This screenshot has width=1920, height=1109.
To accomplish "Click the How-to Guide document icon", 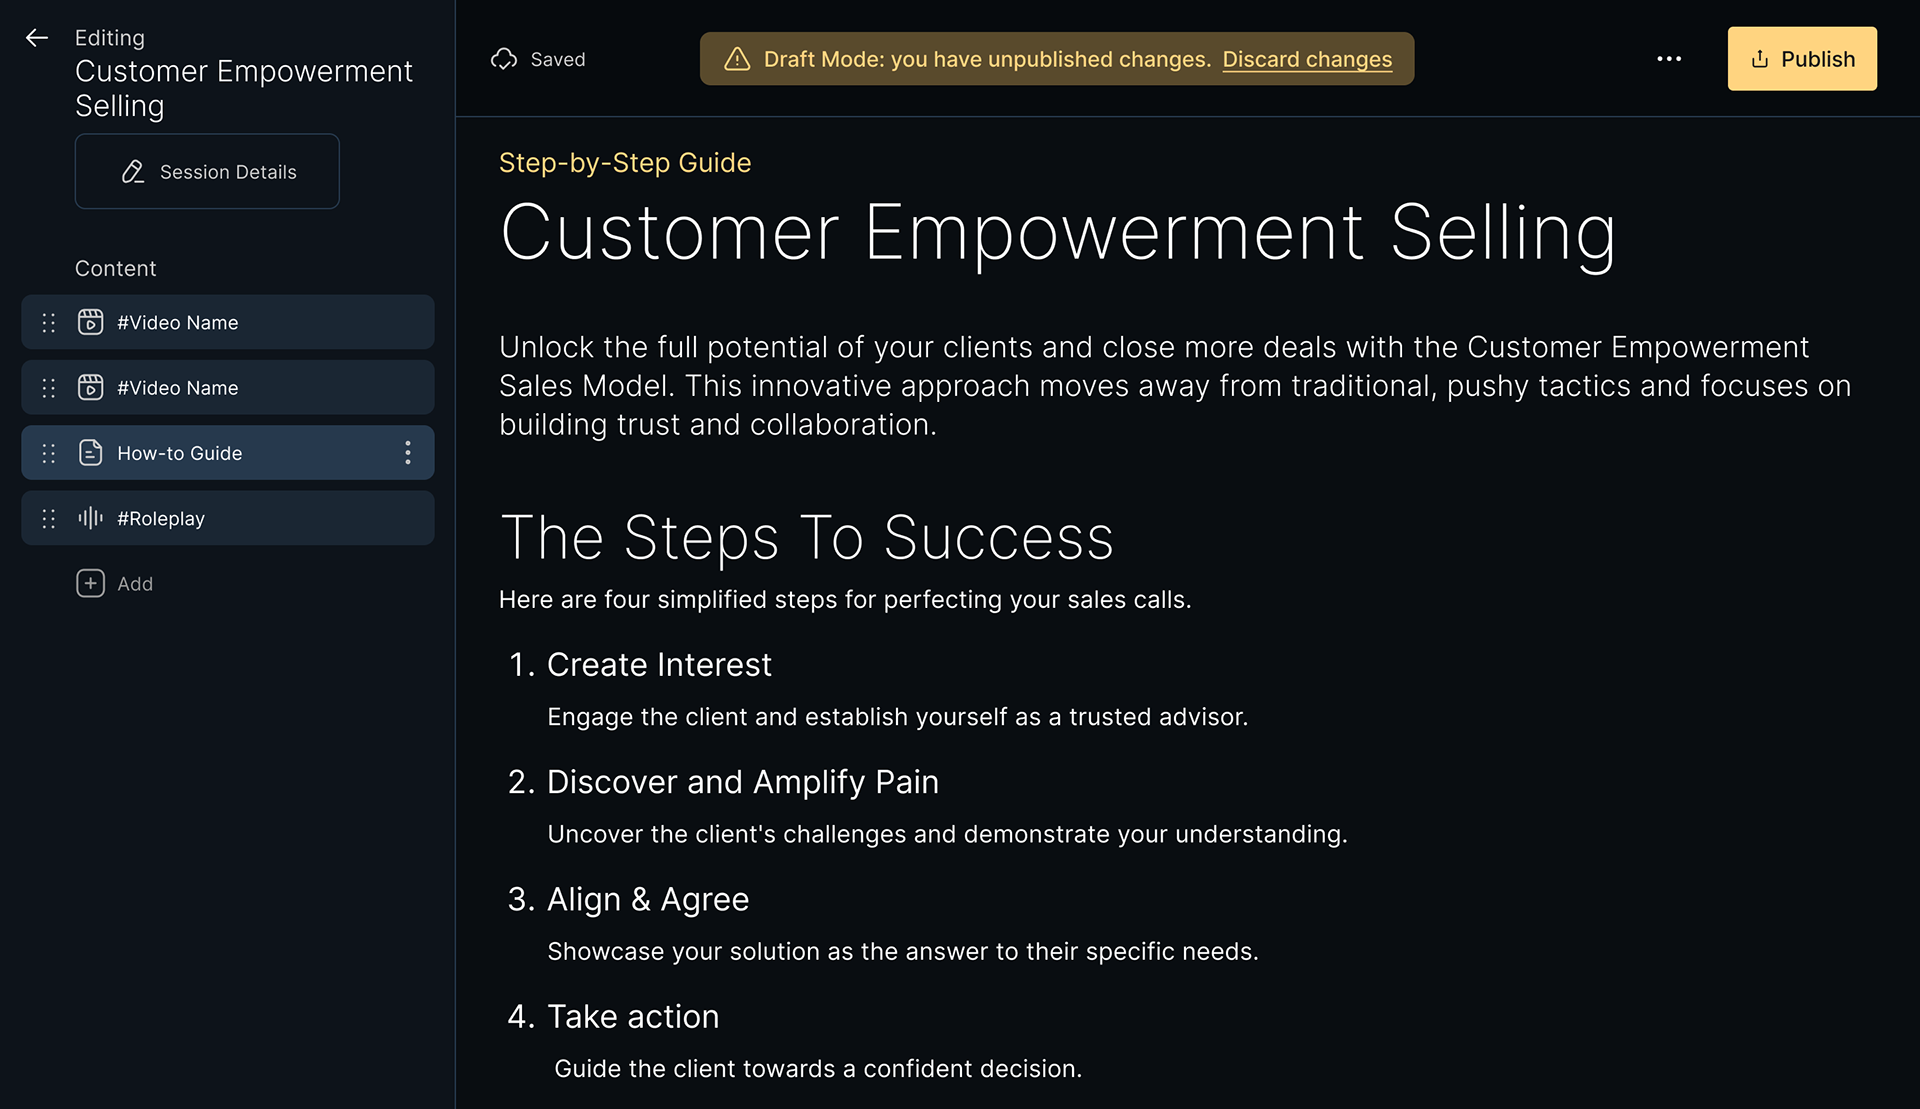I will (x=90, y=453).
